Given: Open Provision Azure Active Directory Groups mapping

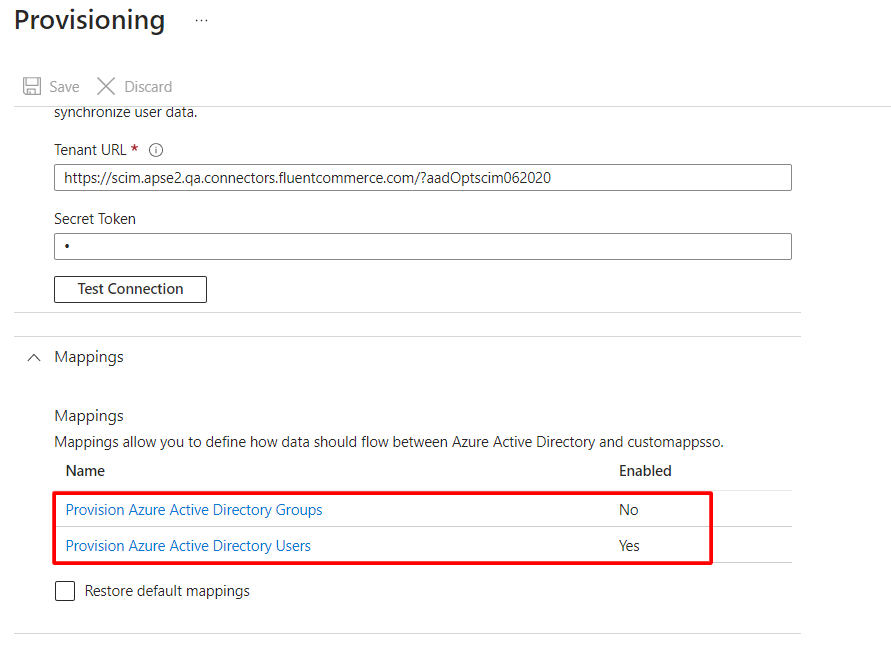Looking at the screenshot, I should point(194,510).
